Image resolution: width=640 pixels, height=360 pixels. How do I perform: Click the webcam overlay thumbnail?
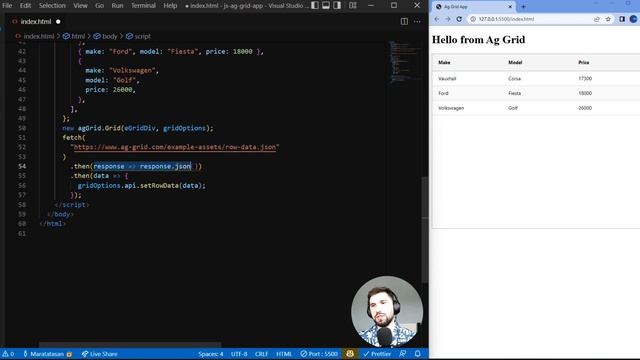click(387, 311)
